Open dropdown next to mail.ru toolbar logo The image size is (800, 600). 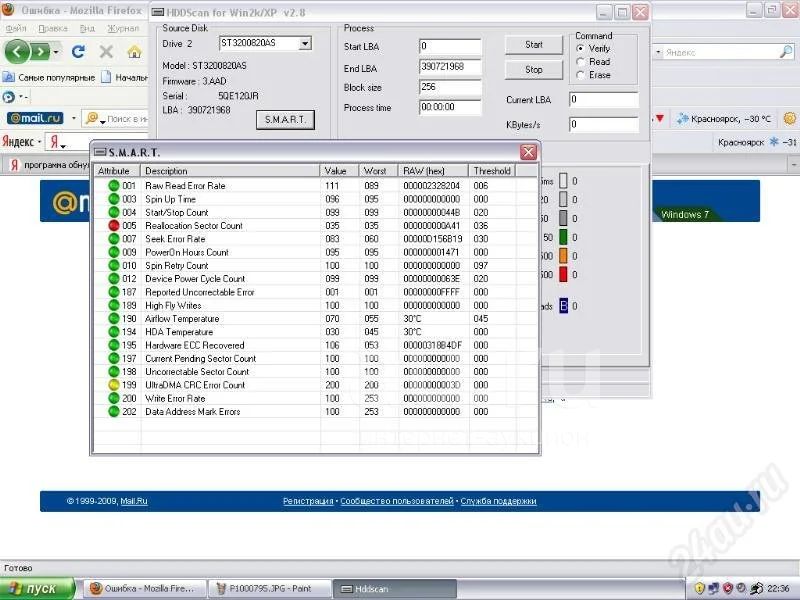(x=73, y=118)
